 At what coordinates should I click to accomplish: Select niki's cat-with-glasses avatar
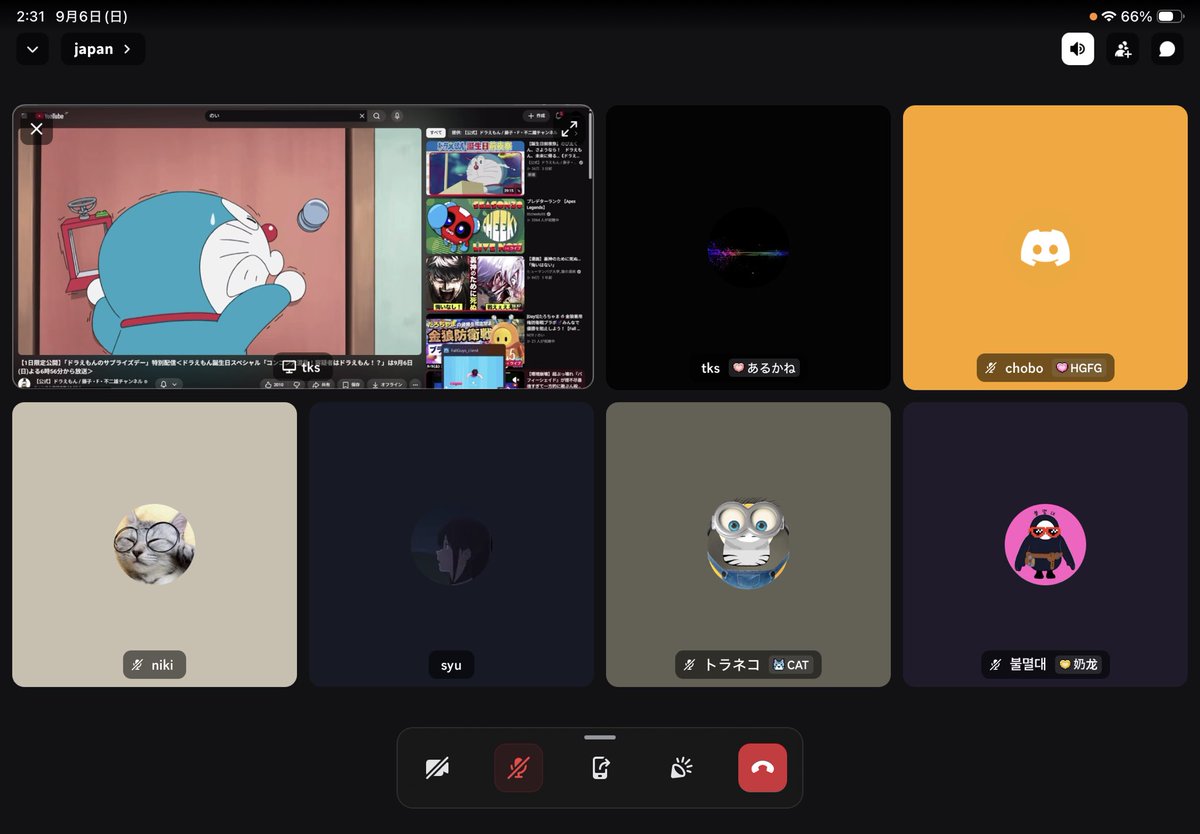coord(154,545)
